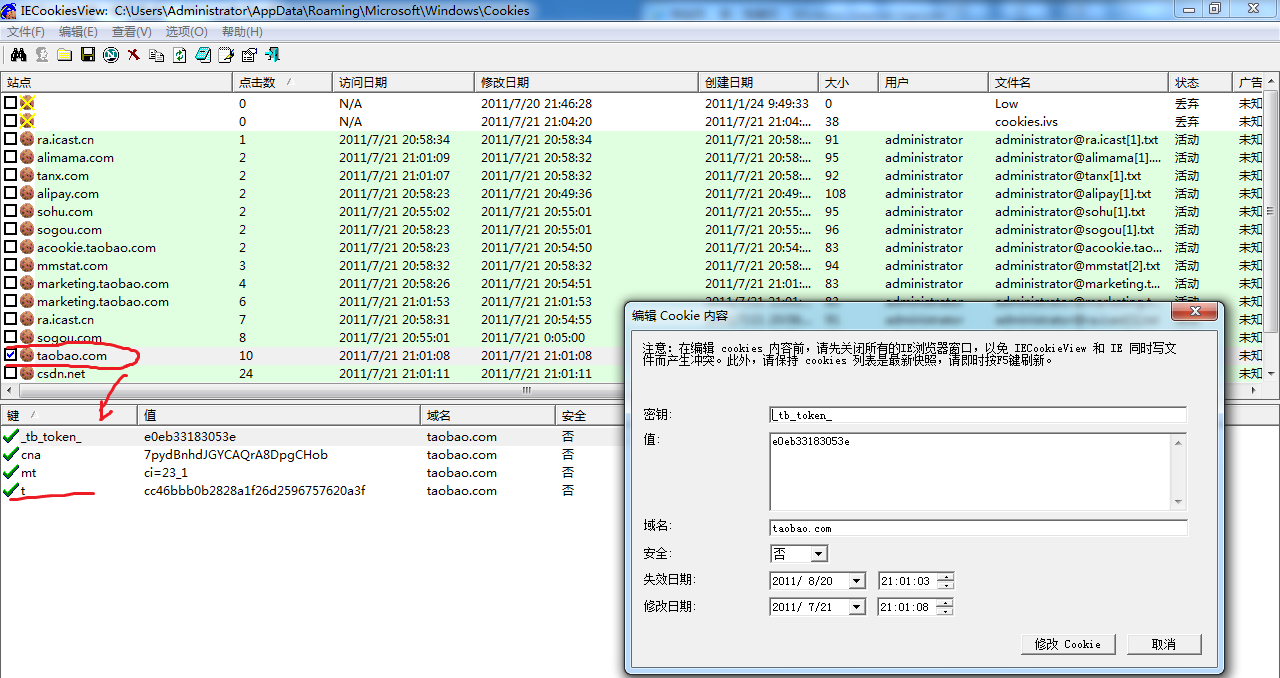Click the Copy pages toolbar icon

(x=157, y=55)
